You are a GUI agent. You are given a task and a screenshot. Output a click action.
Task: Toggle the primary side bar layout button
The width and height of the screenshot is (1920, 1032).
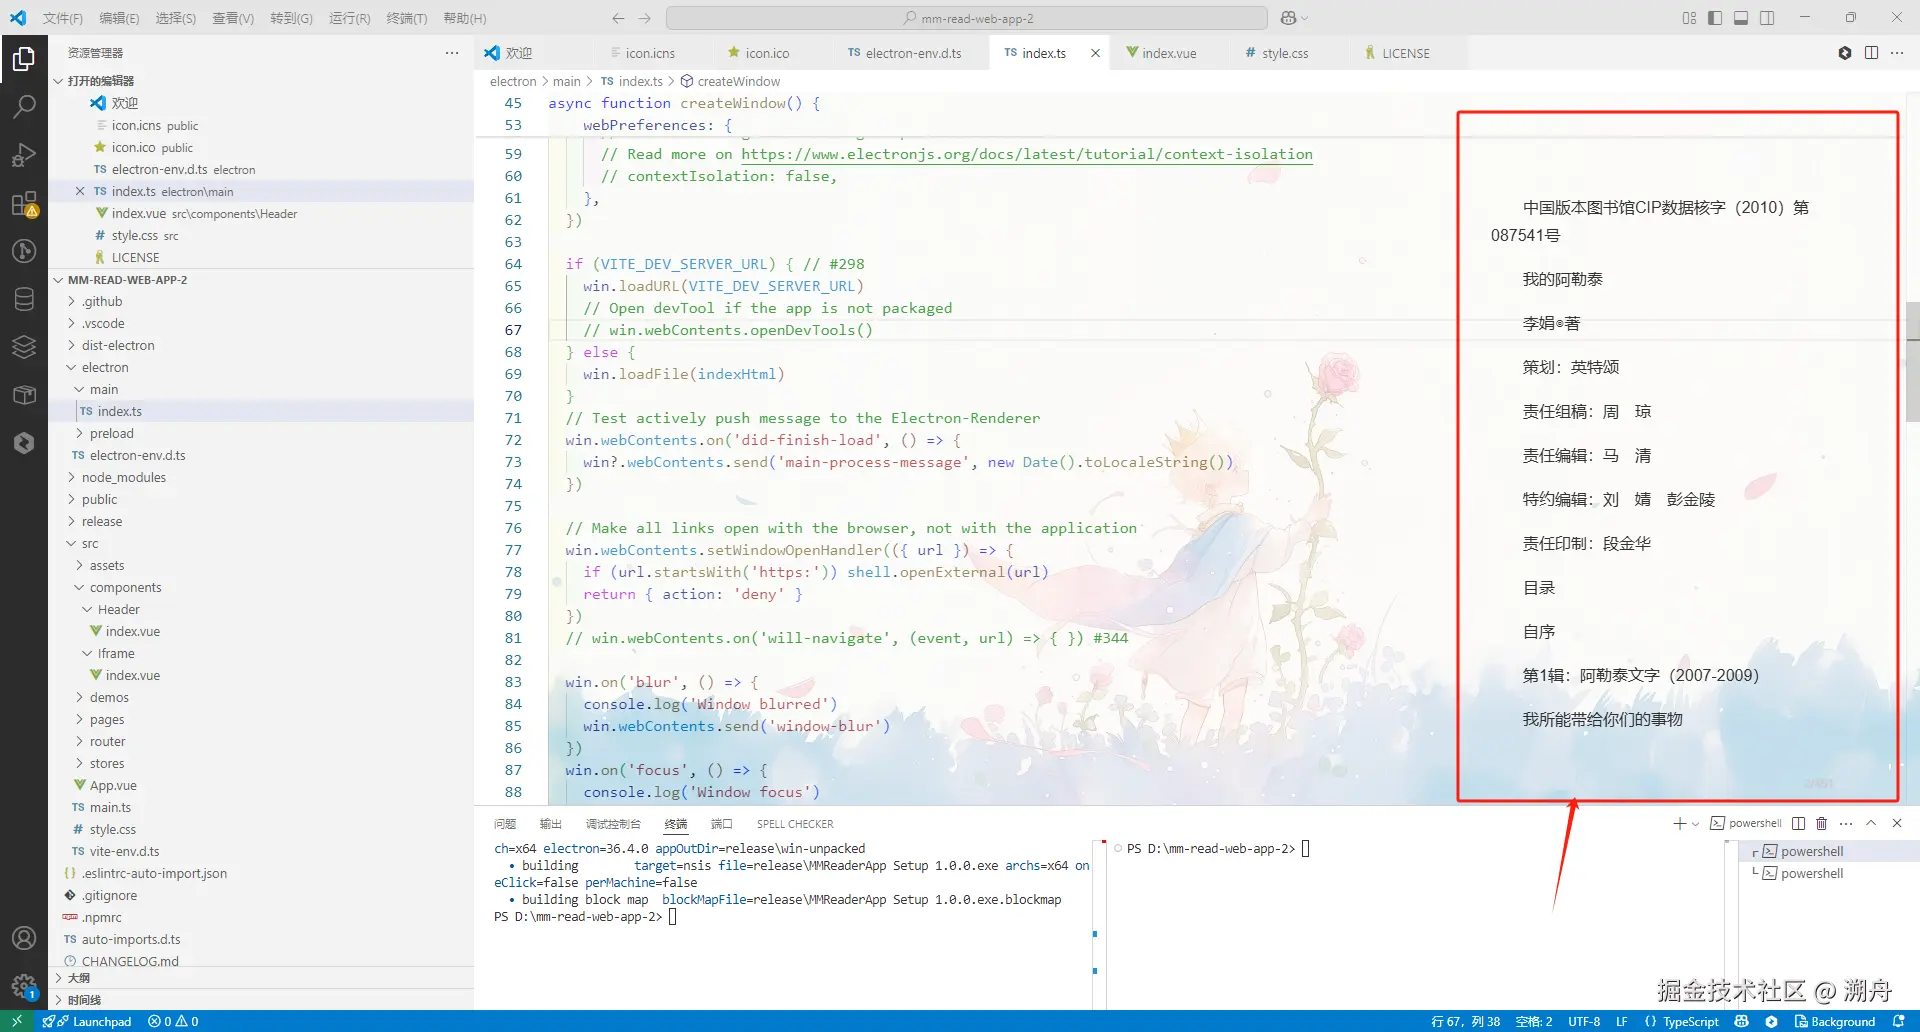tap(1715, 18)
